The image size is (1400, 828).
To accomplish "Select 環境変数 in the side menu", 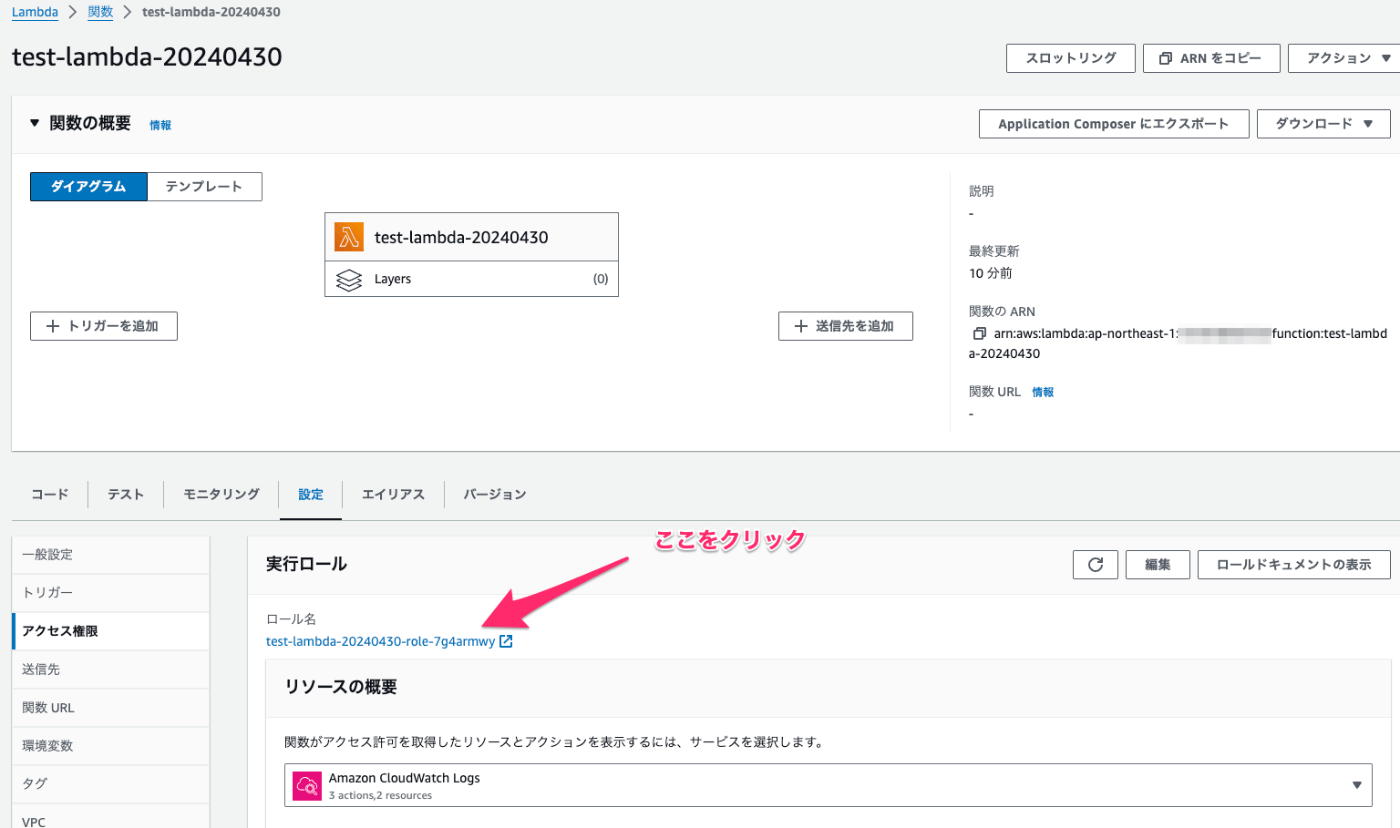I will tap(110, 745).
